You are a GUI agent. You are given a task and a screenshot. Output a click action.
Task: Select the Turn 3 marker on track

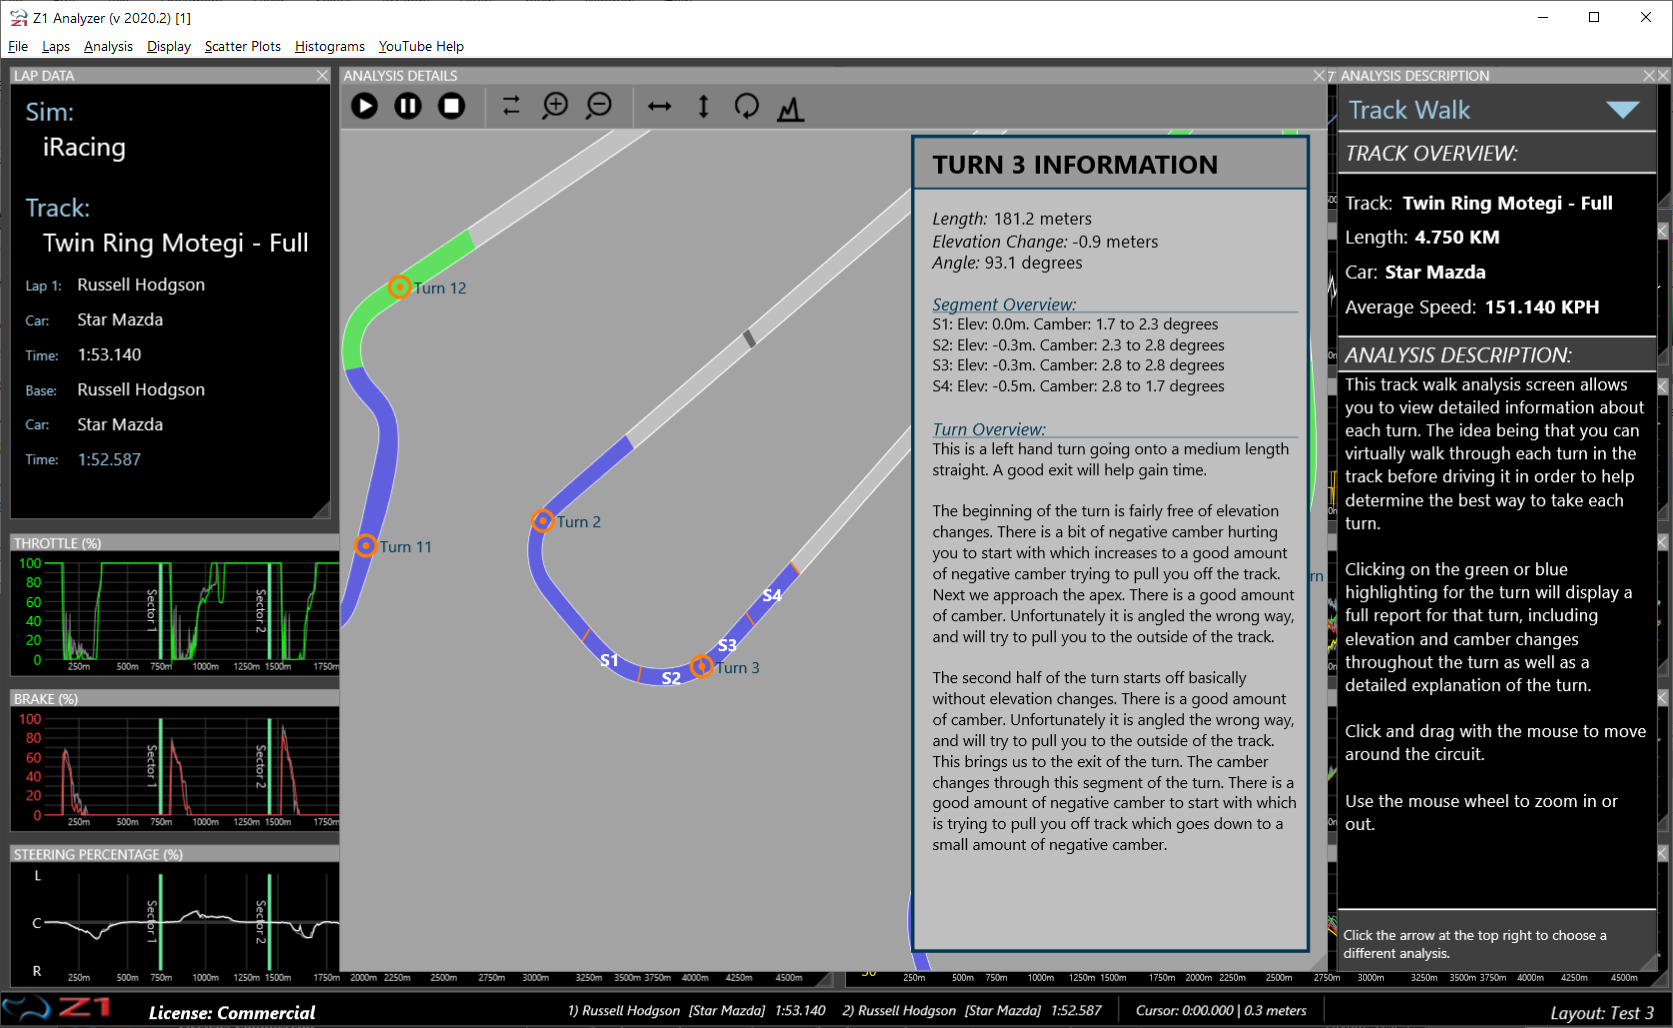point(702,665)
